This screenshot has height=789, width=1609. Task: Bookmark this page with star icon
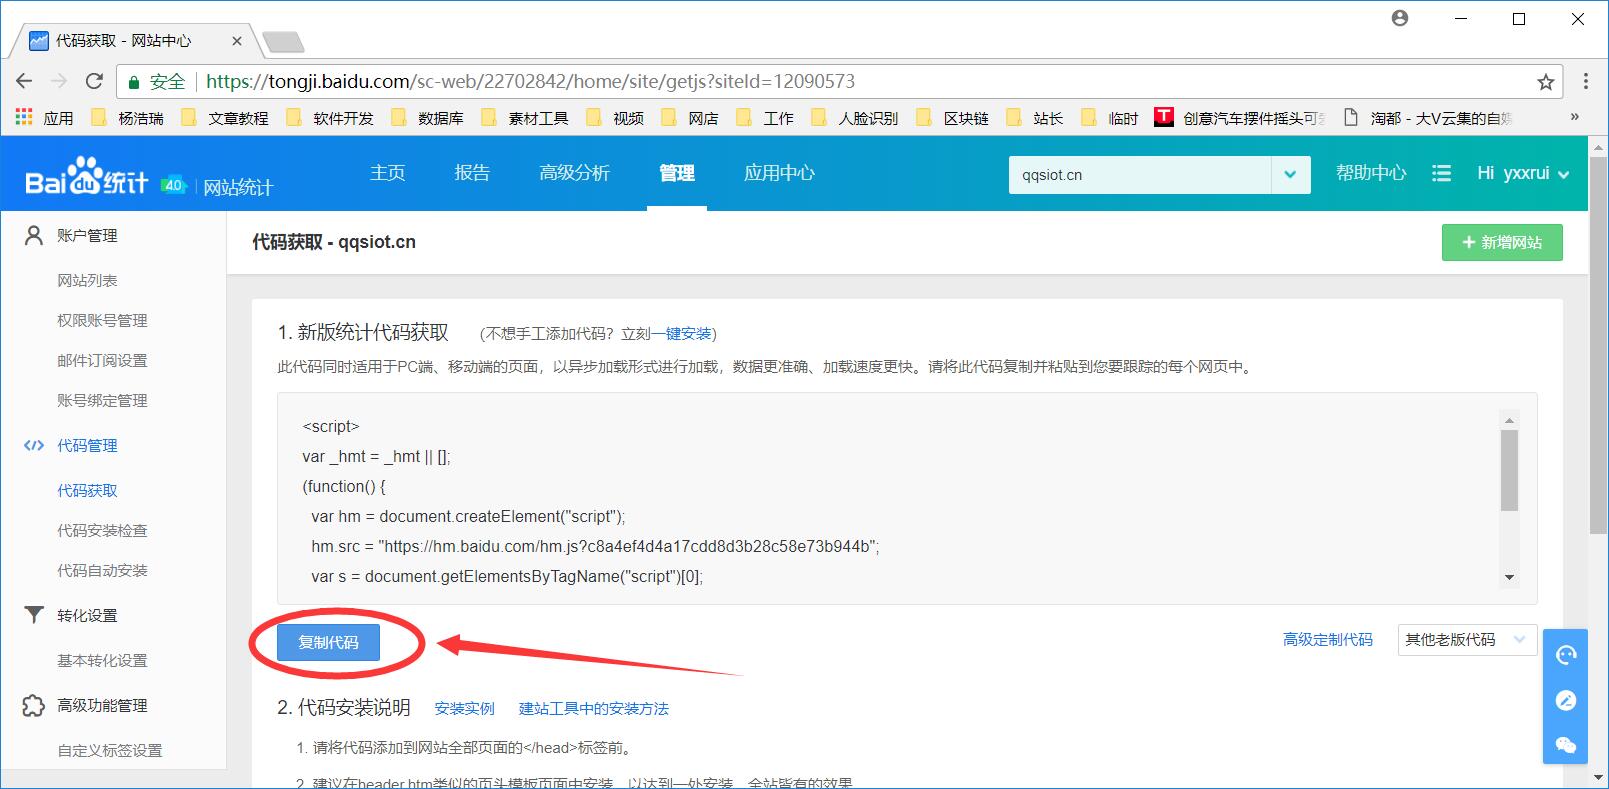pyautogui.click(x=1545, y=82)
